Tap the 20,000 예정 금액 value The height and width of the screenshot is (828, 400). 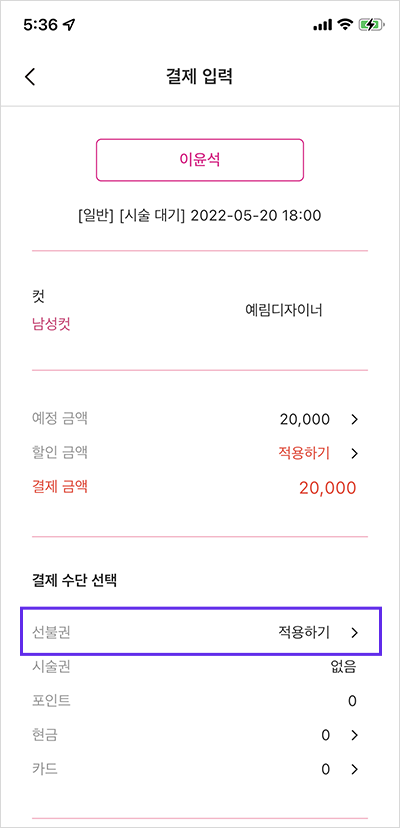point(305,420)
